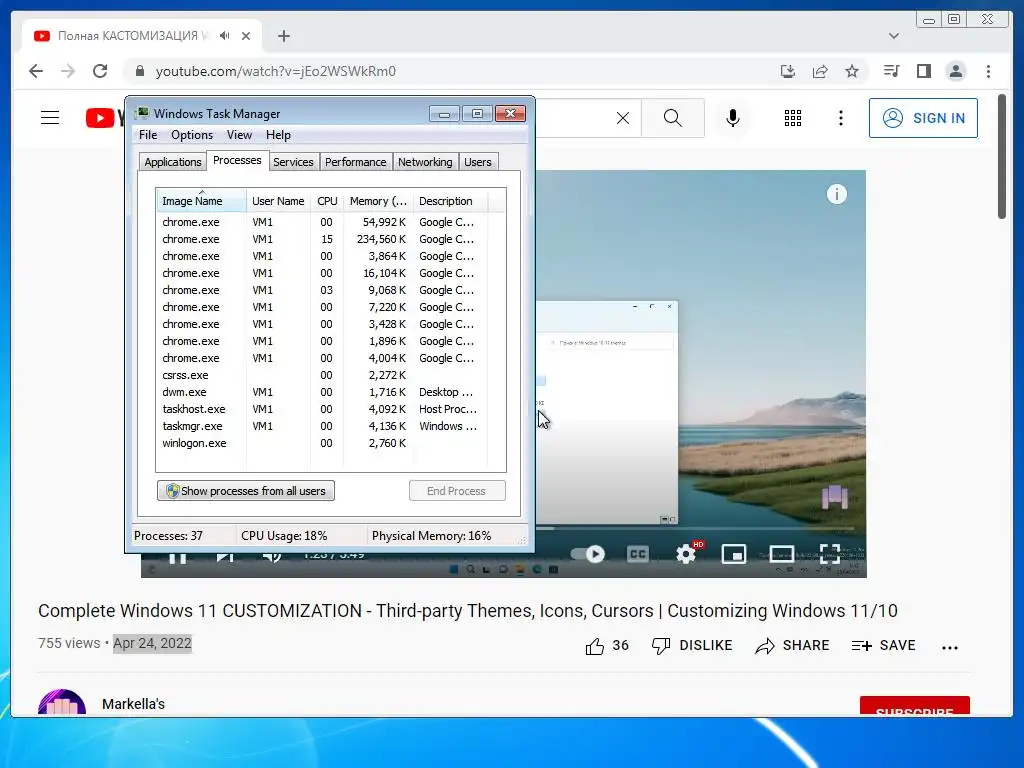Sort by User Name column header
1024x768 pixels.
pos(278,201)
